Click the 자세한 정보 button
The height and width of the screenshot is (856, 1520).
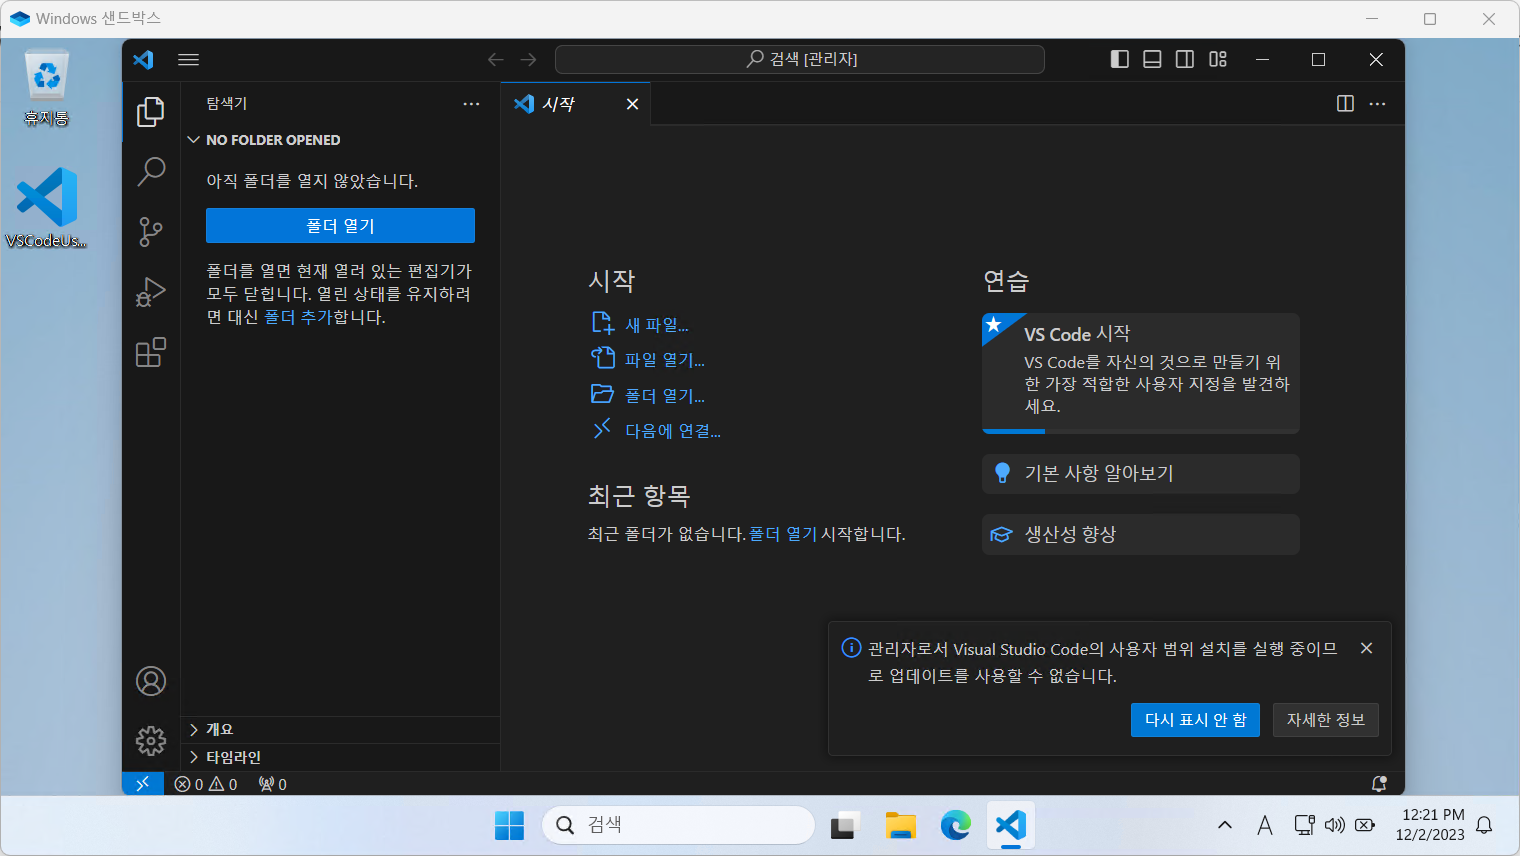(x=1326, y=720)
